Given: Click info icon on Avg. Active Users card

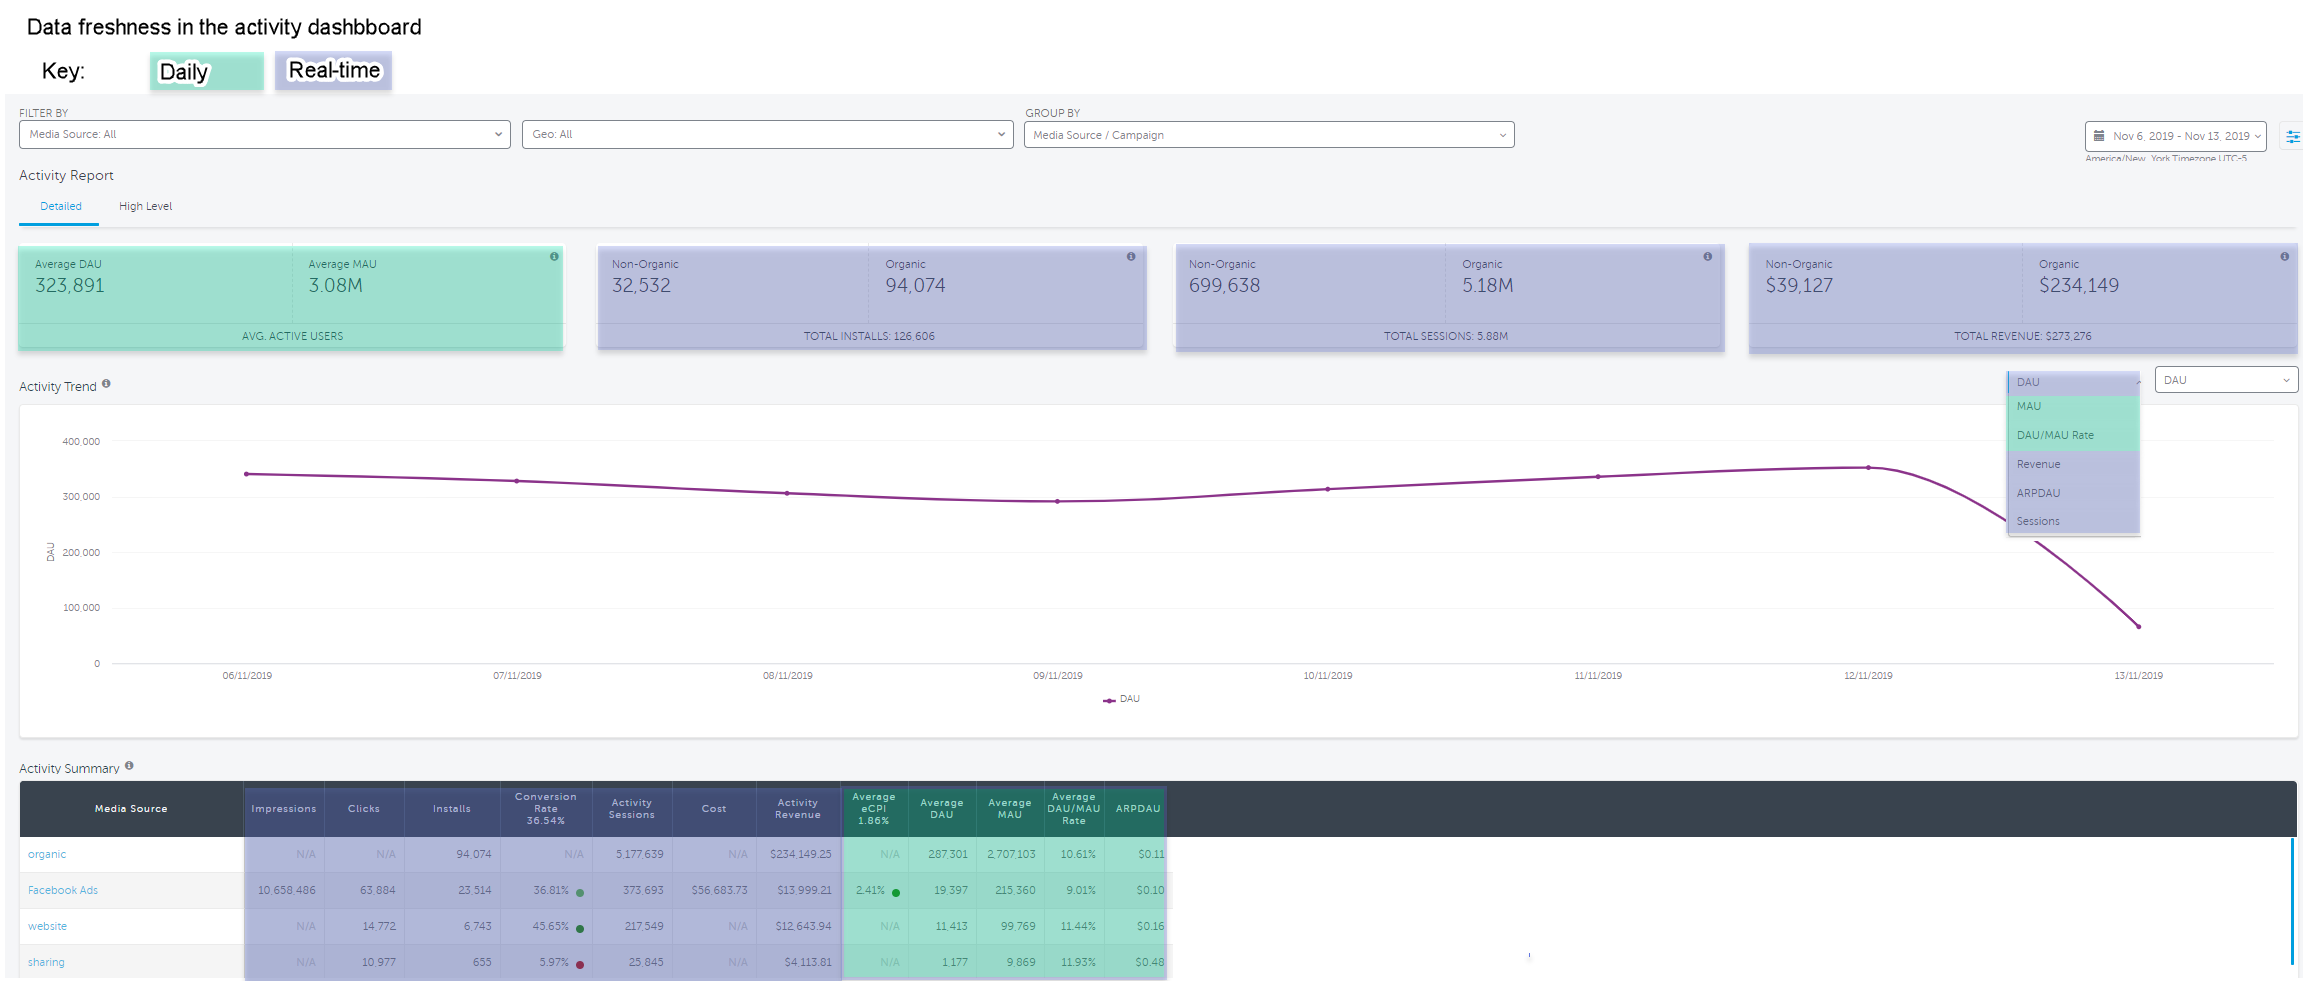Looking at the screenshot, I should [x=554, y=257].
